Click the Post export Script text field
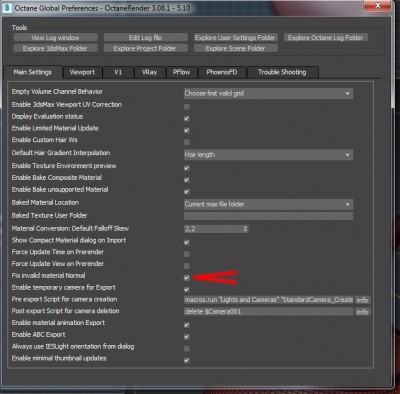The width and height of the screenshot is (400, 394). (268, 312)
